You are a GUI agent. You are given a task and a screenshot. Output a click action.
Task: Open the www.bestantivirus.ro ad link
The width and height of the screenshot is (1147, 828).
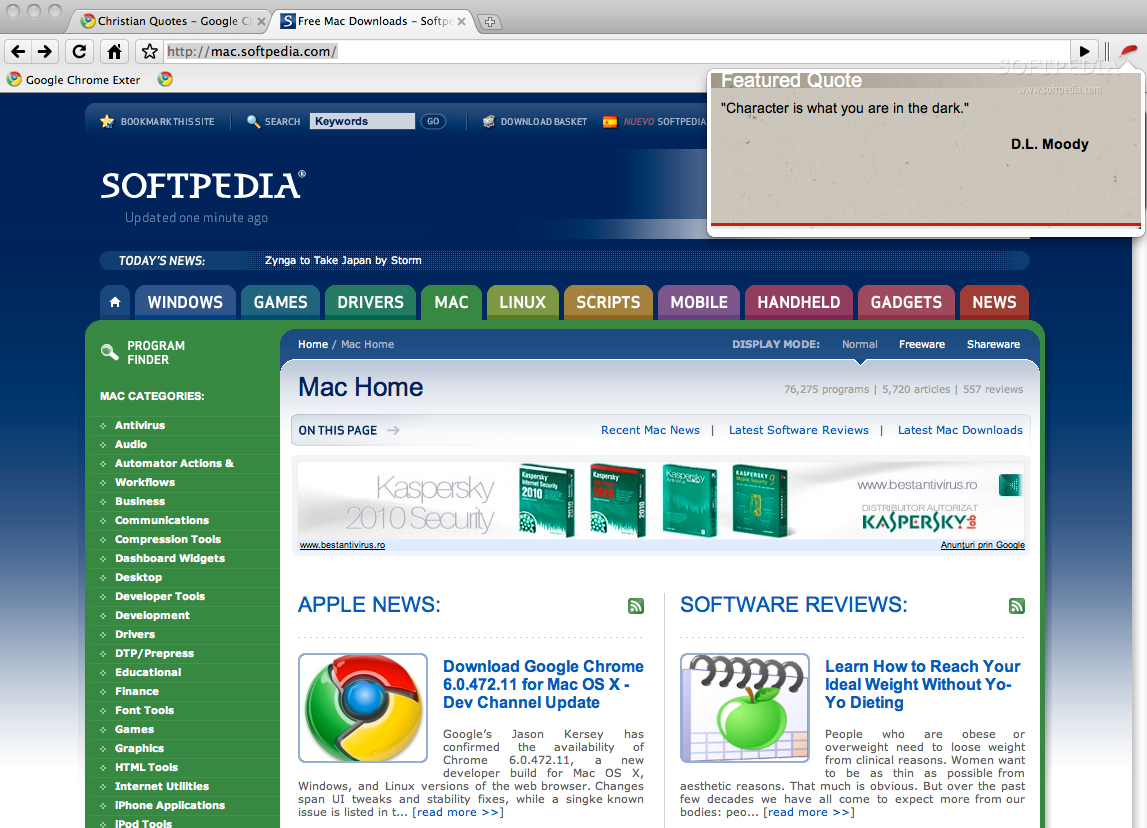point(342,545)
